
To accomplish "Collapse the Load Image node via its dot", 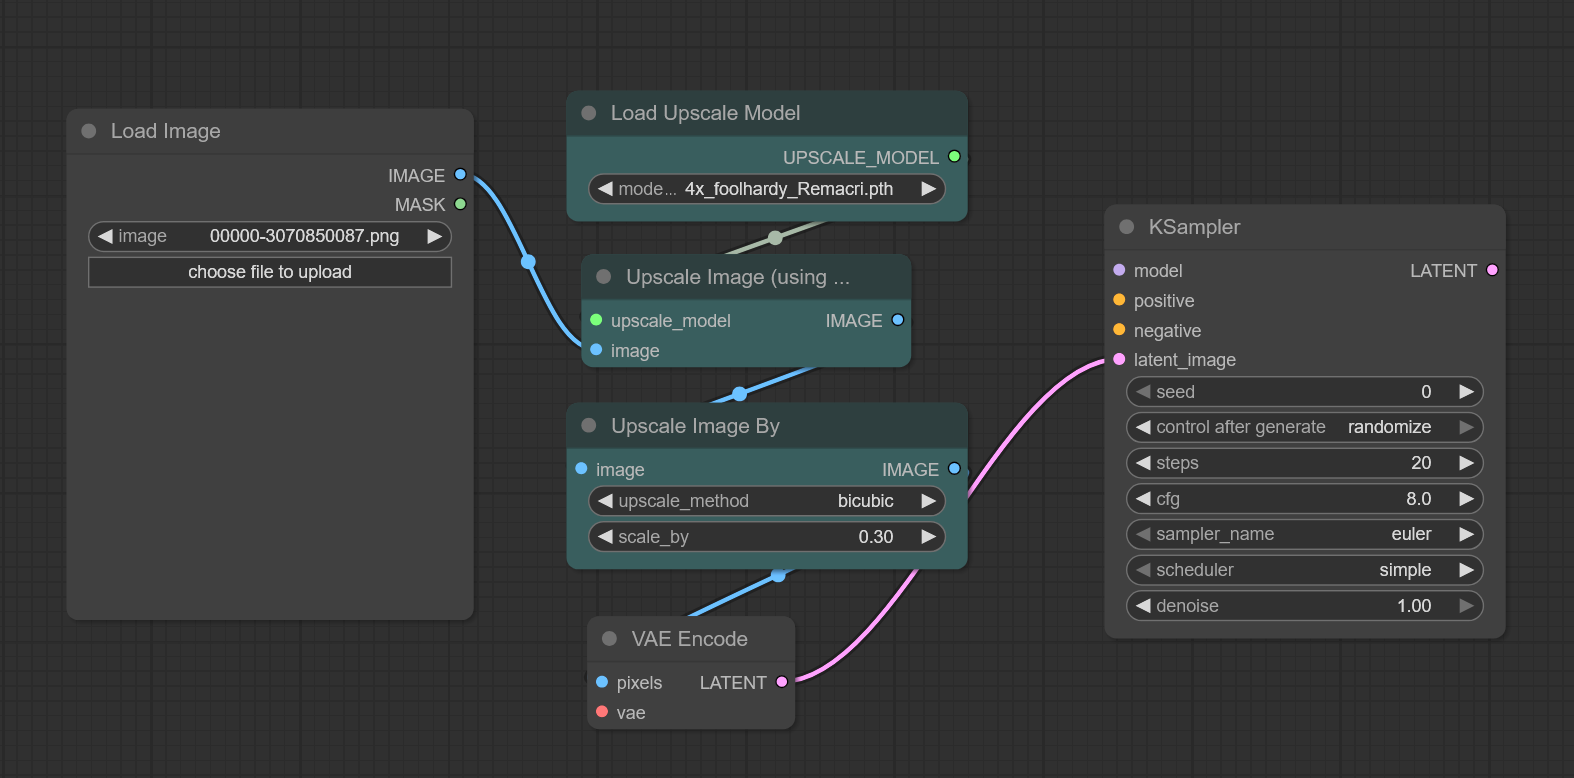I will point(89,131).
